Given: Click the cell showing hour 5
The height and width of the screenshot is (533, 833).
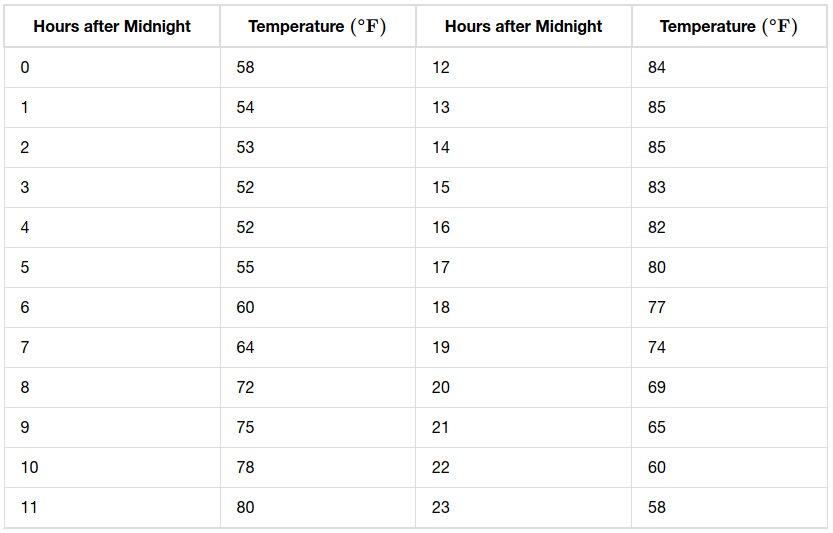Looking at the screenshot, I should (x=112, y=267).
